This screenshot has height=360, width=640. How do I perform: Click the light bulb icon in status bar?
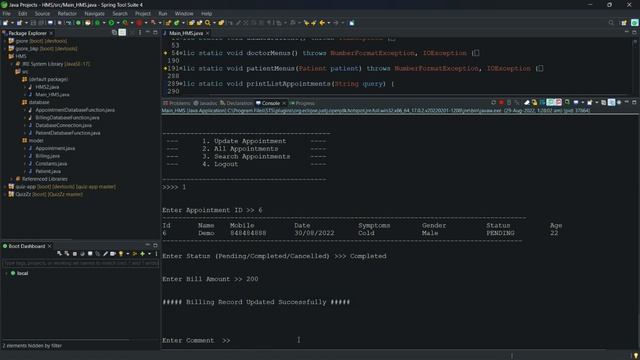click(x=635, y=356)
